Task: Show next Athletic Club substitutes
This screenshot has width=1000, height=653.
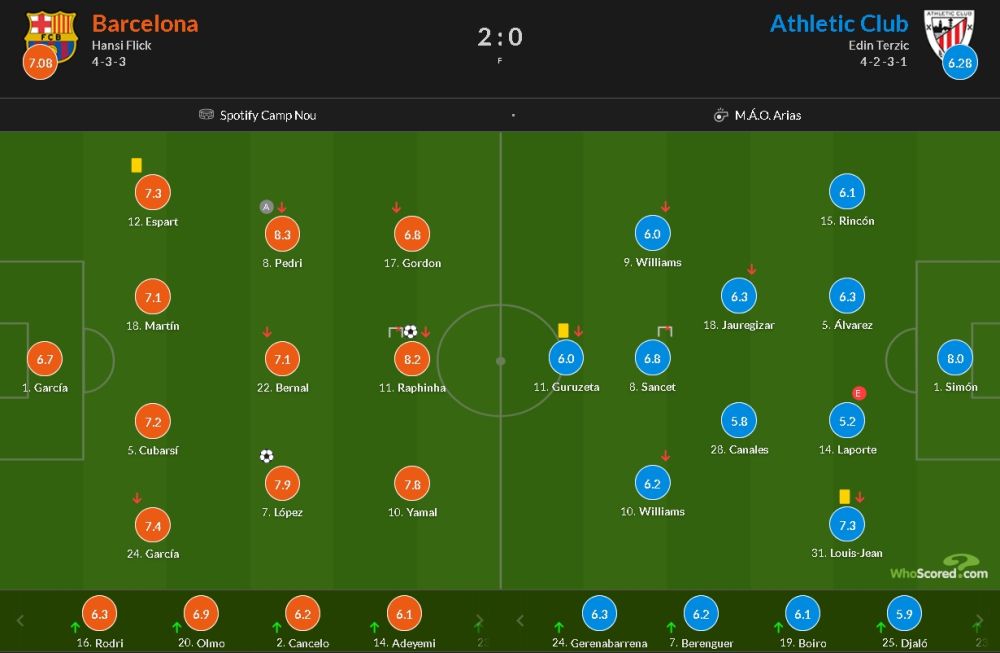Action: pos(978,620)
